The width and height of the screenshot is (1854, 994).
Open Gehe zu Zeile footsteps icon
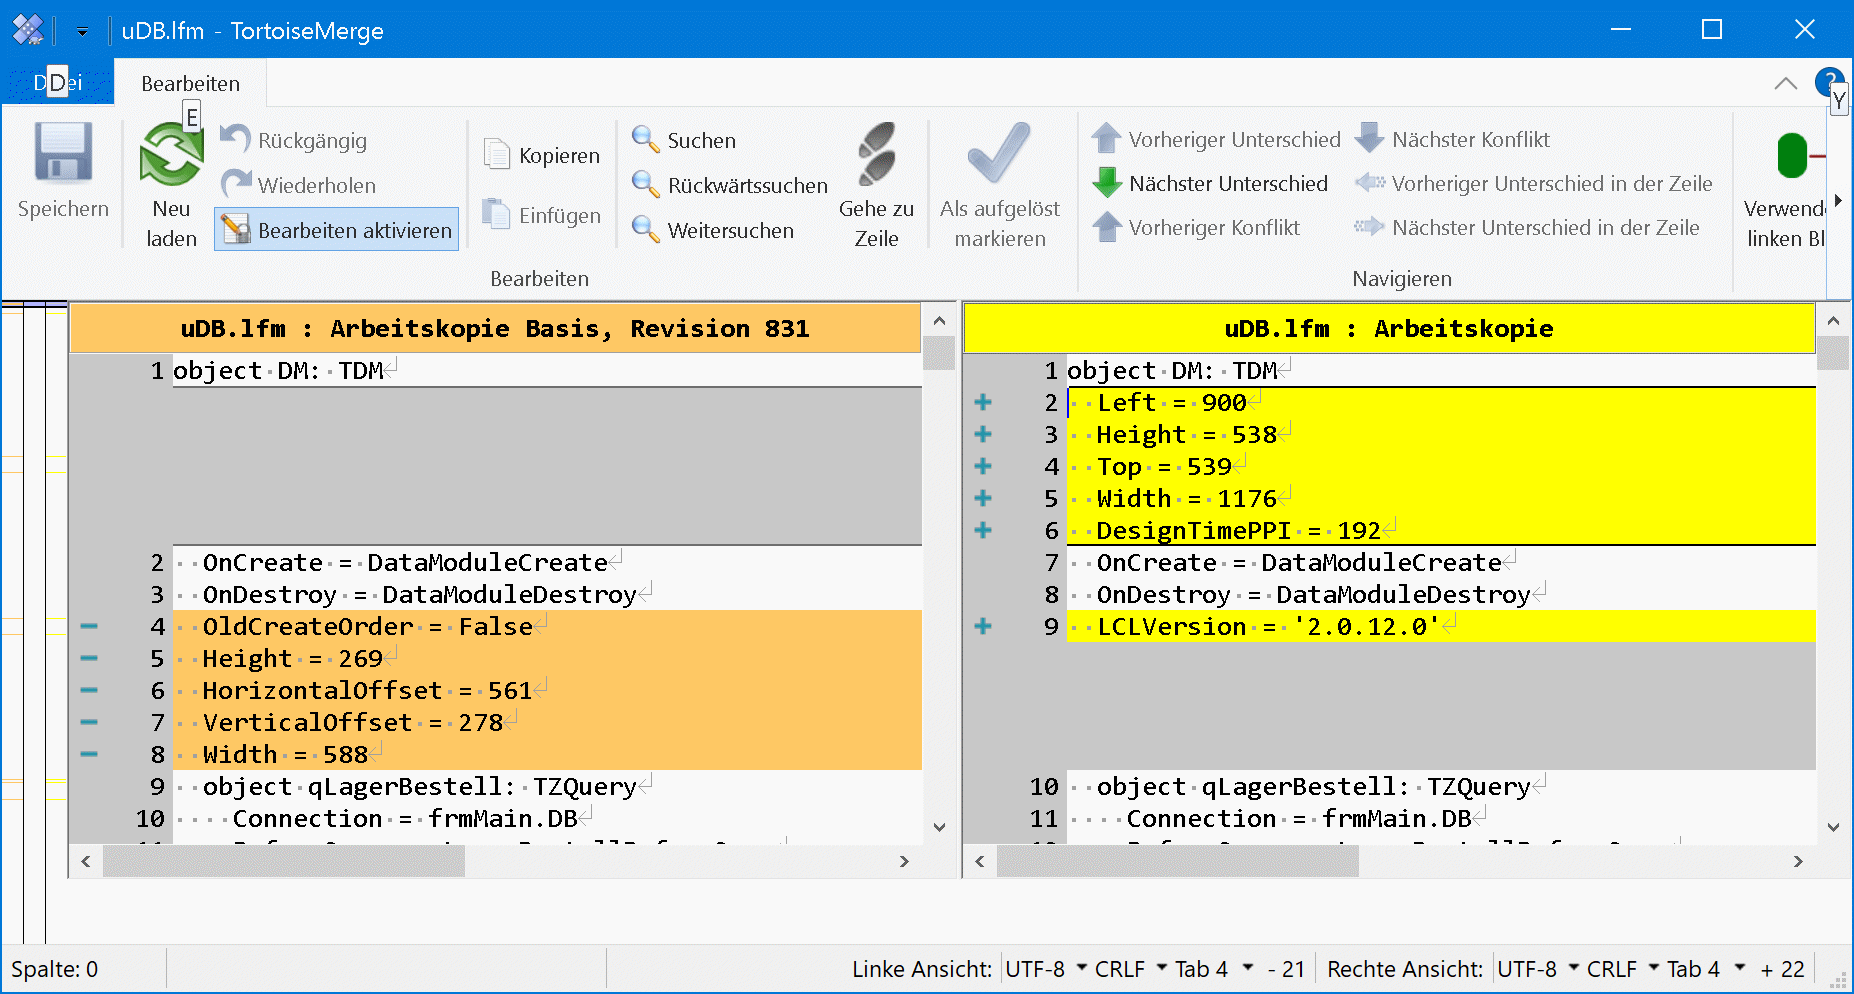[876, 155]
